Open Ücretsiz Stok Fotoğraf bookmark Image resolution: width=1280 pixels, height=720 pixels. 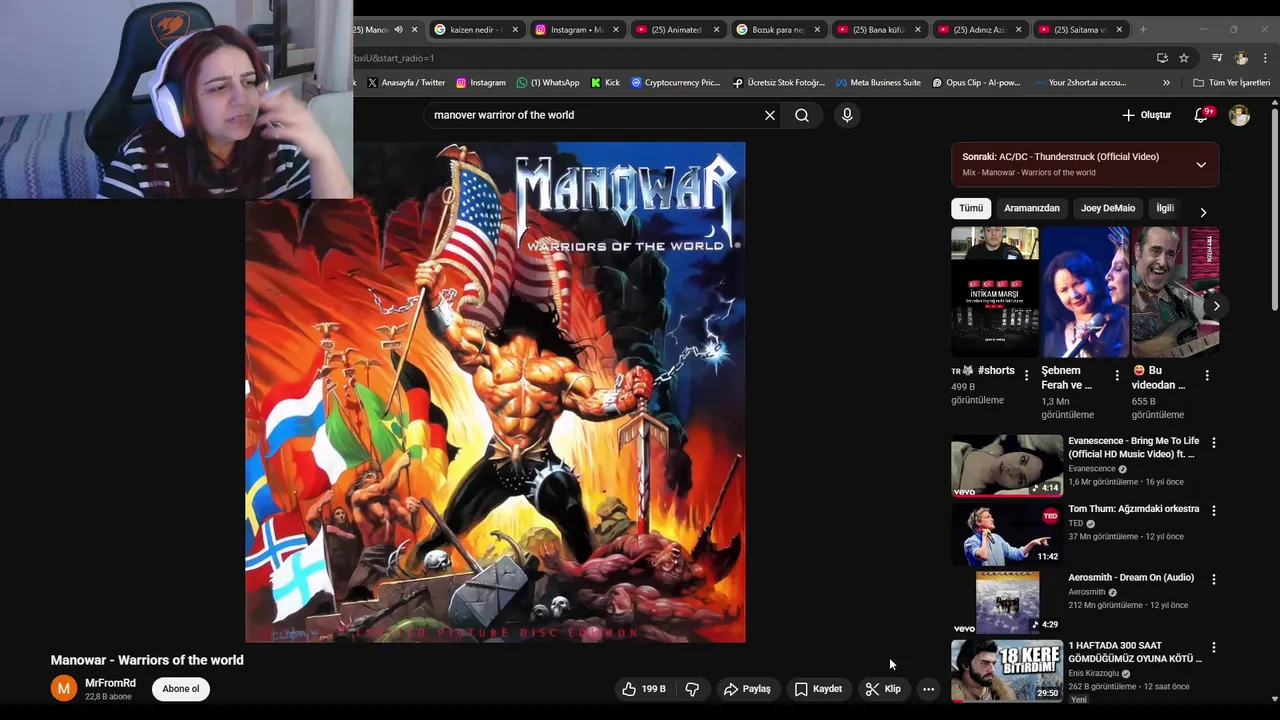point(779,83)
